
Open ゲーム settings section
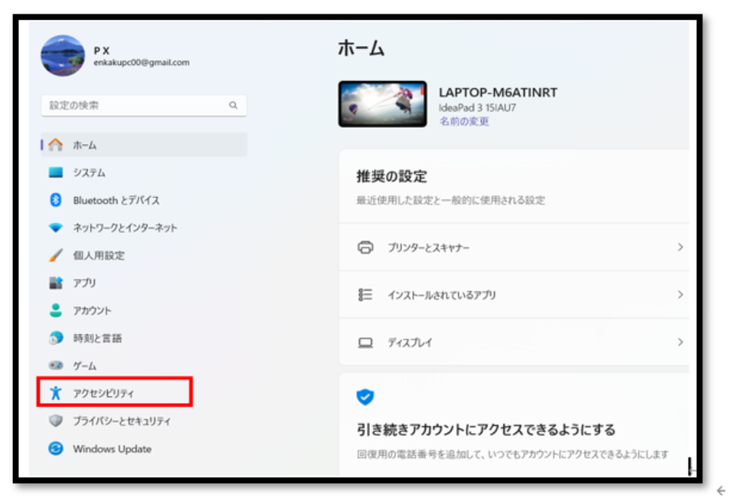point(144,365)
